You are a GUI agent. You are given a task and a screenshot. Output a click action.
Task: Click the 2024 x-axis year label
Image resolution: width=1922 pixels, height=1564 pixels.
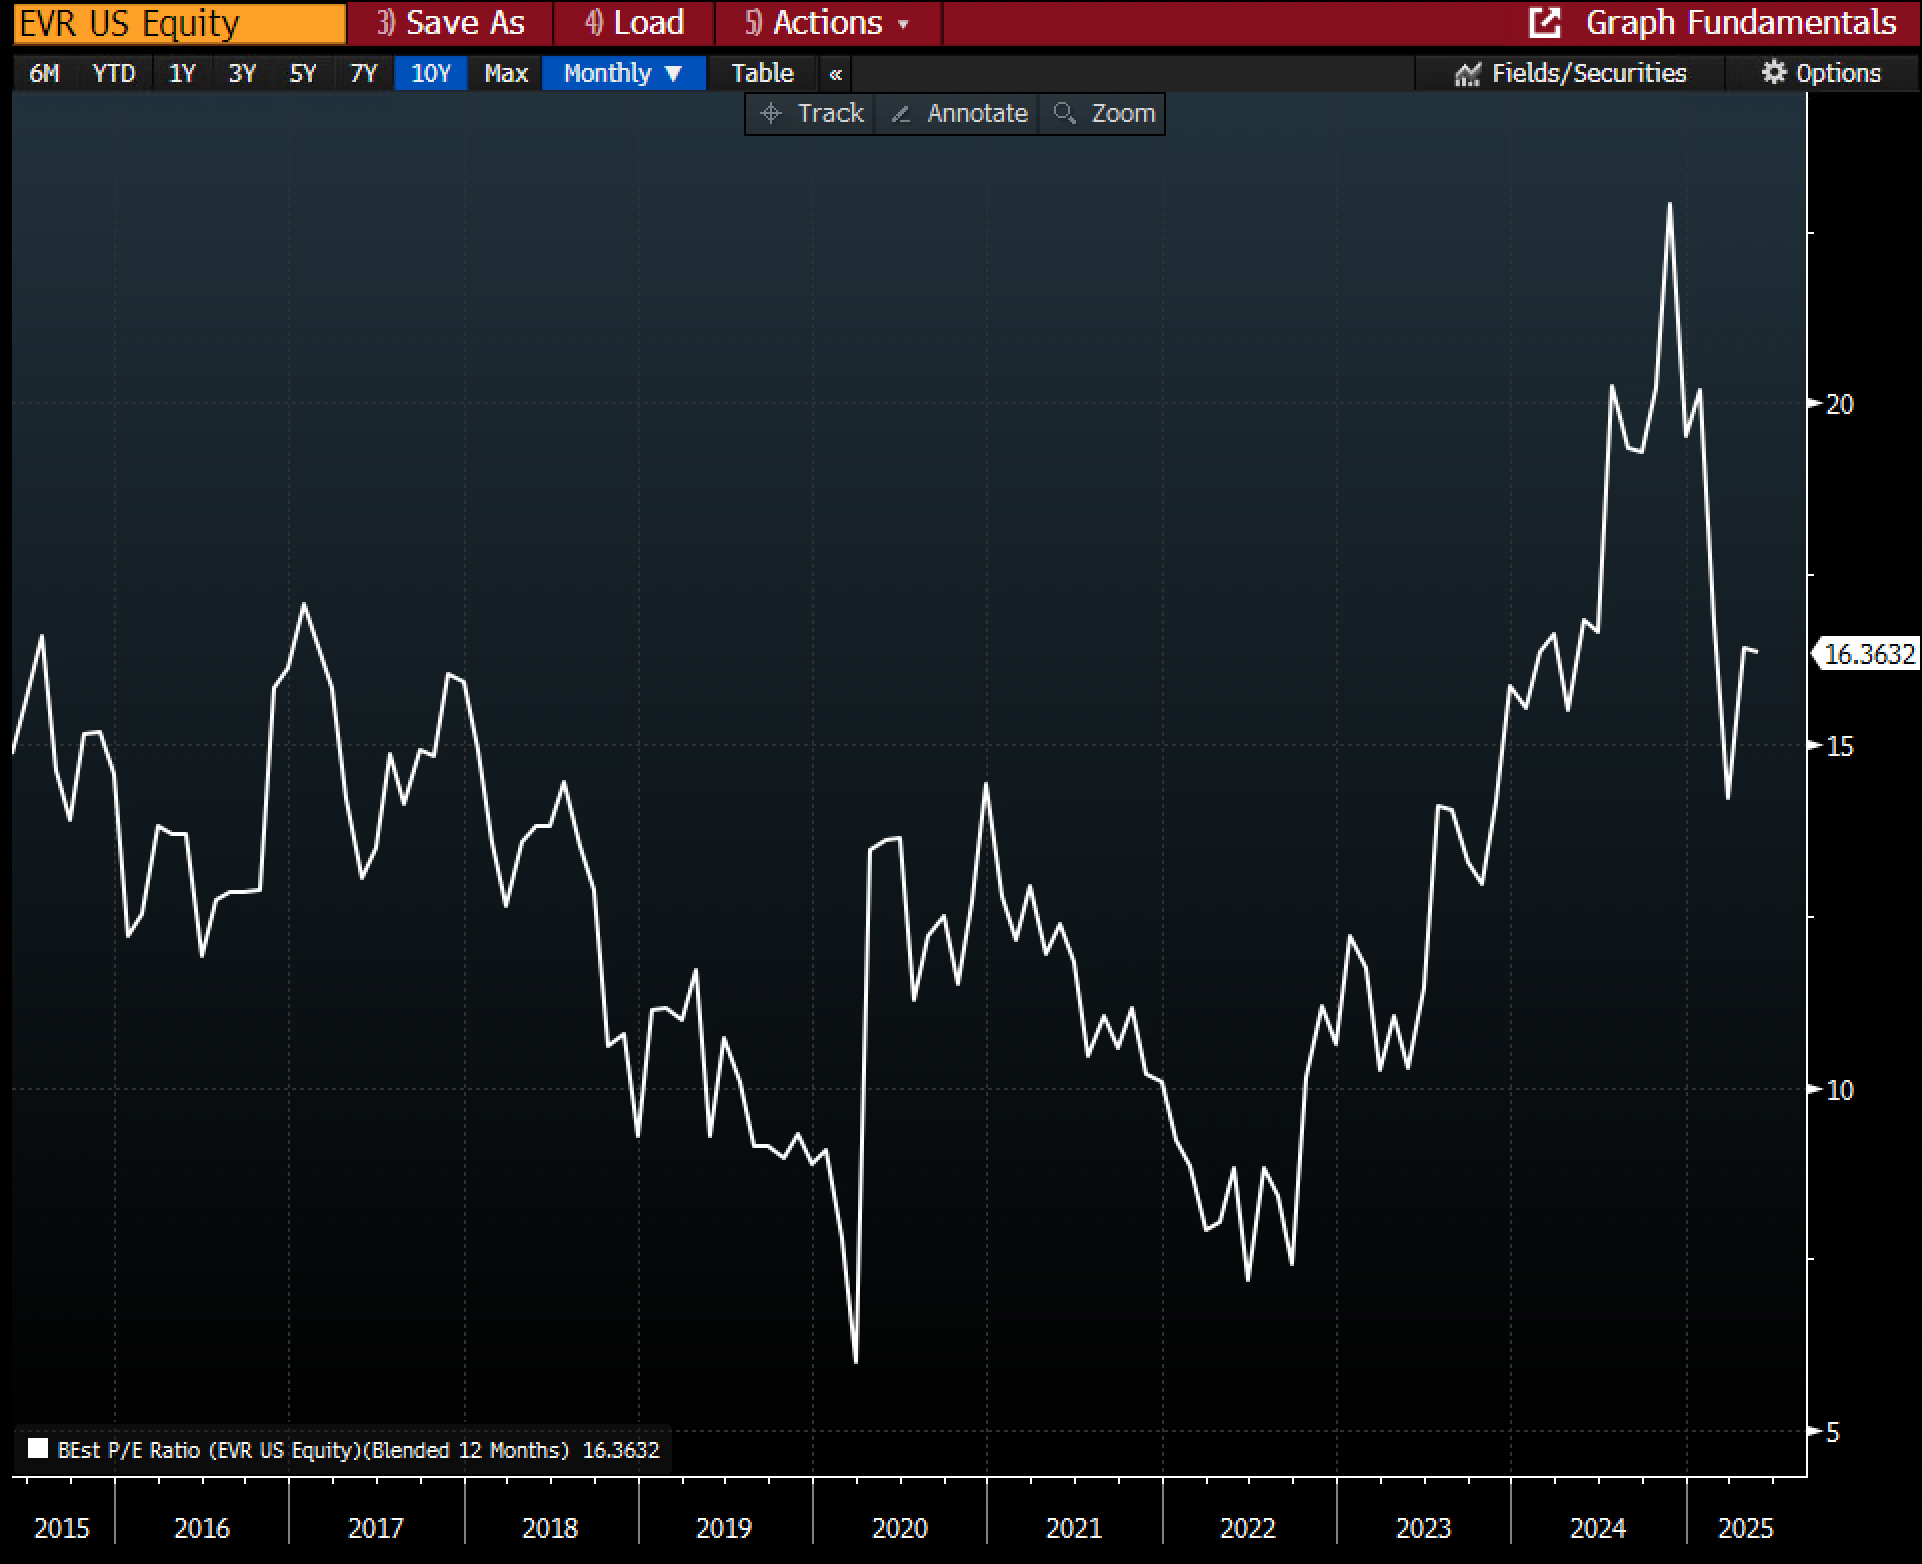[x=1598, y=1528]
